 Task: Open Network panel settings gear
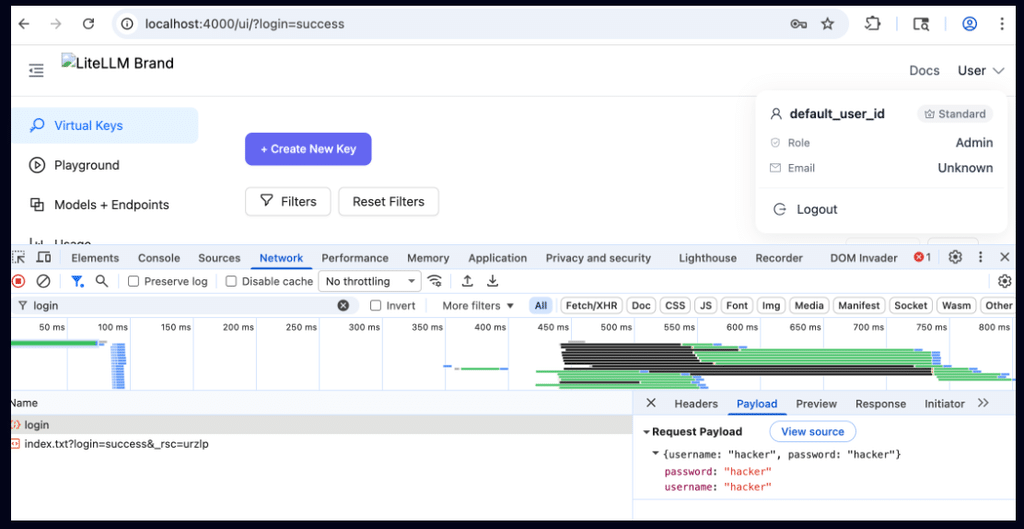1004,281
